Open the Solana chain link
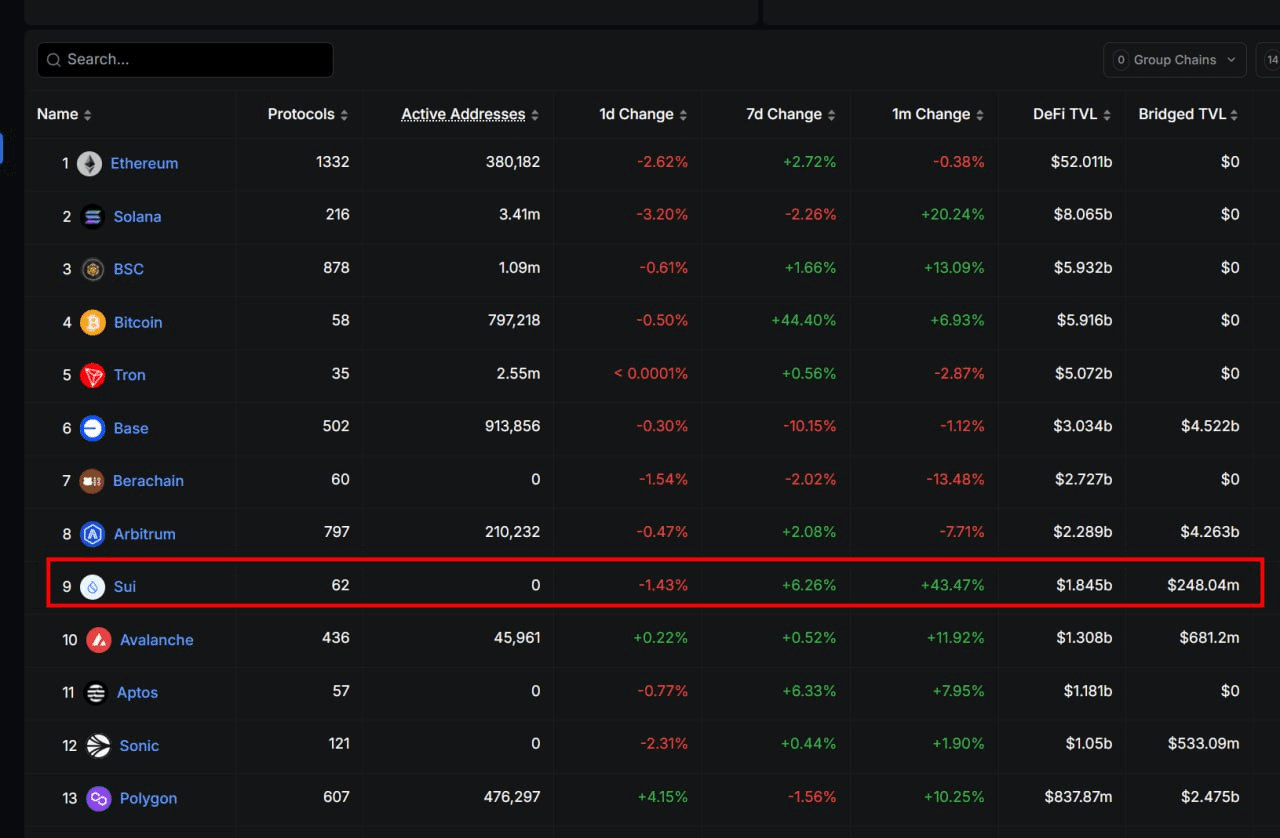 coord(137,217)
